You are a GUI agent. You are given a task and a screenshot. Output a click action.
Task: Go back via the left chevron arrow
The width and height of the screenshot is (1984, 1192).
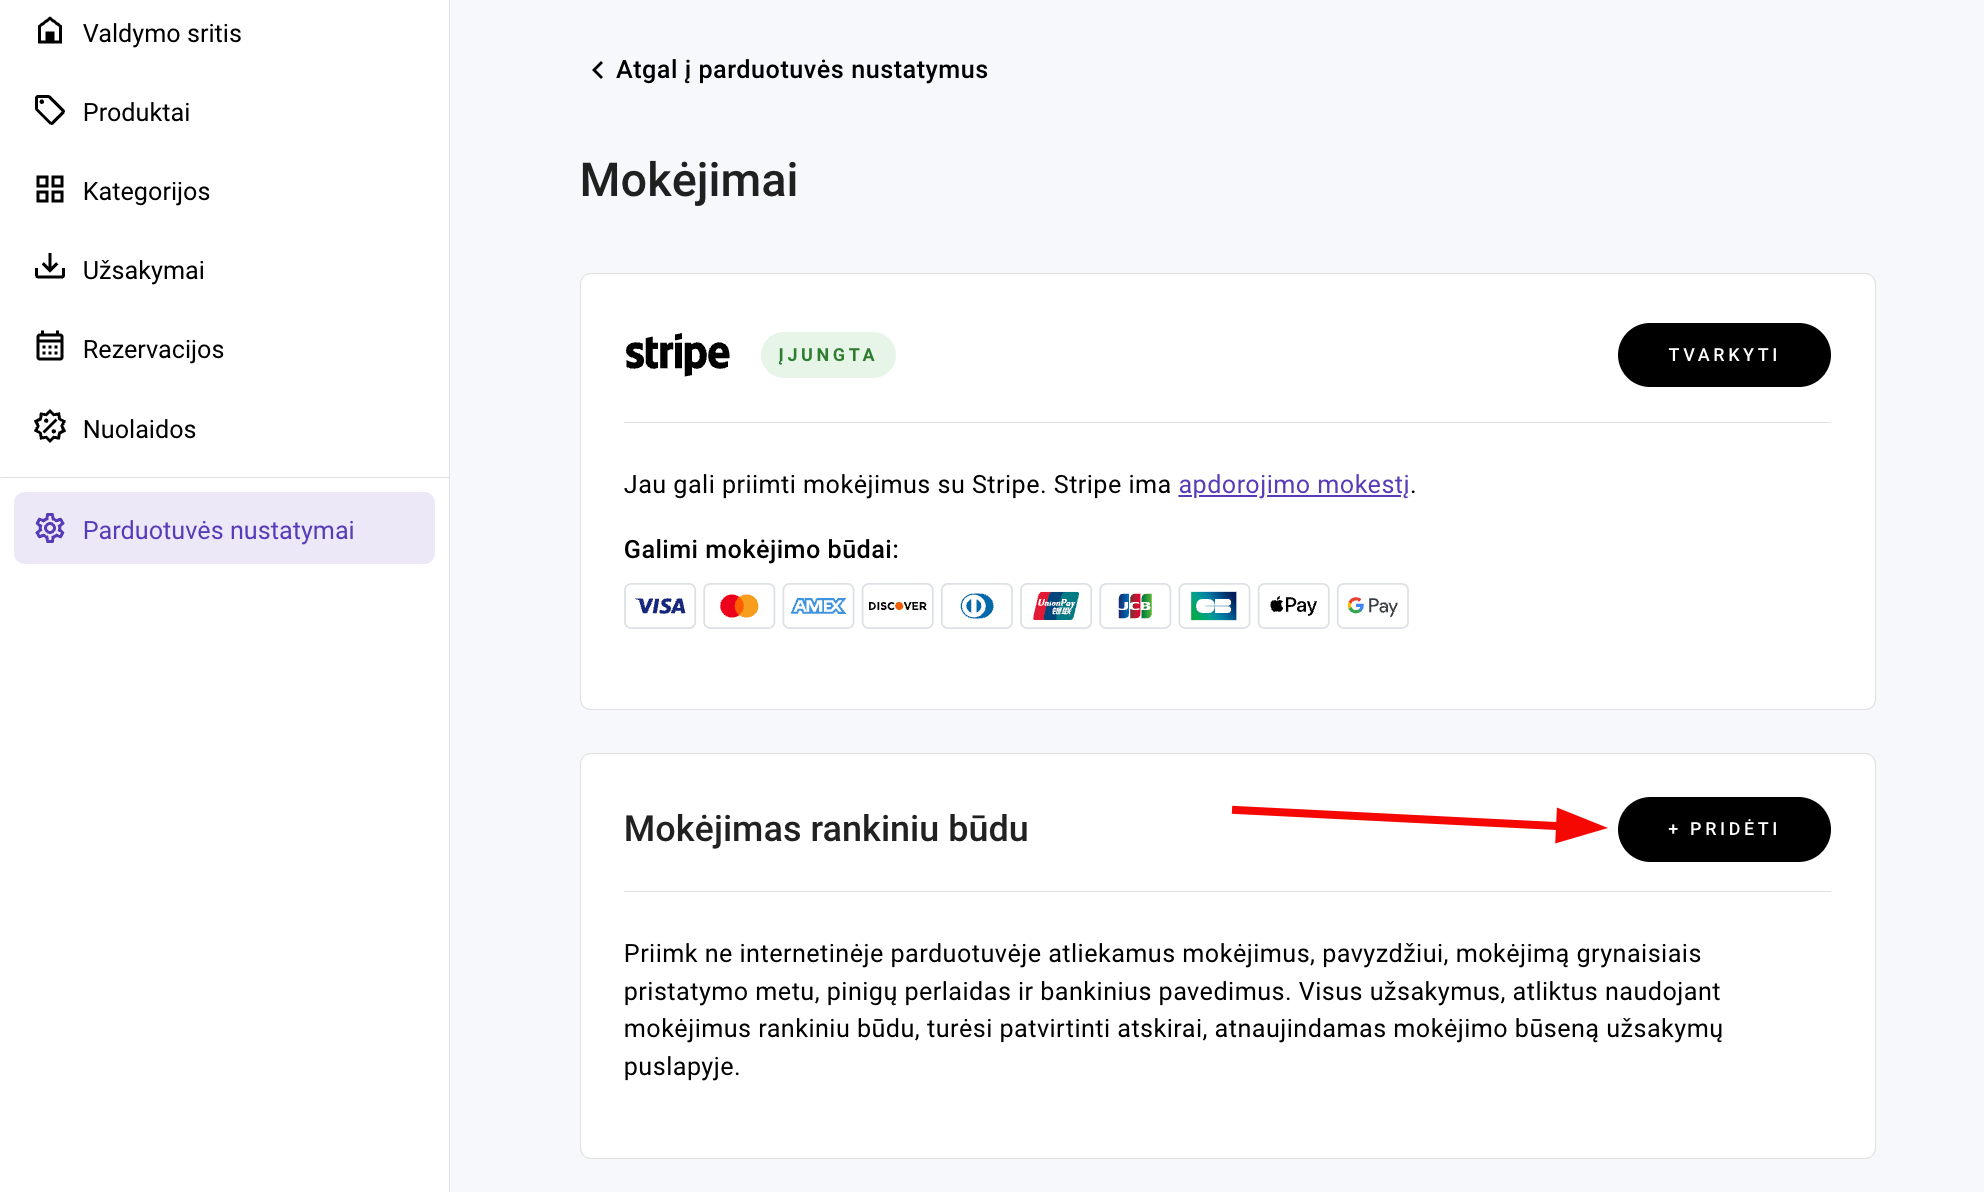597,70
